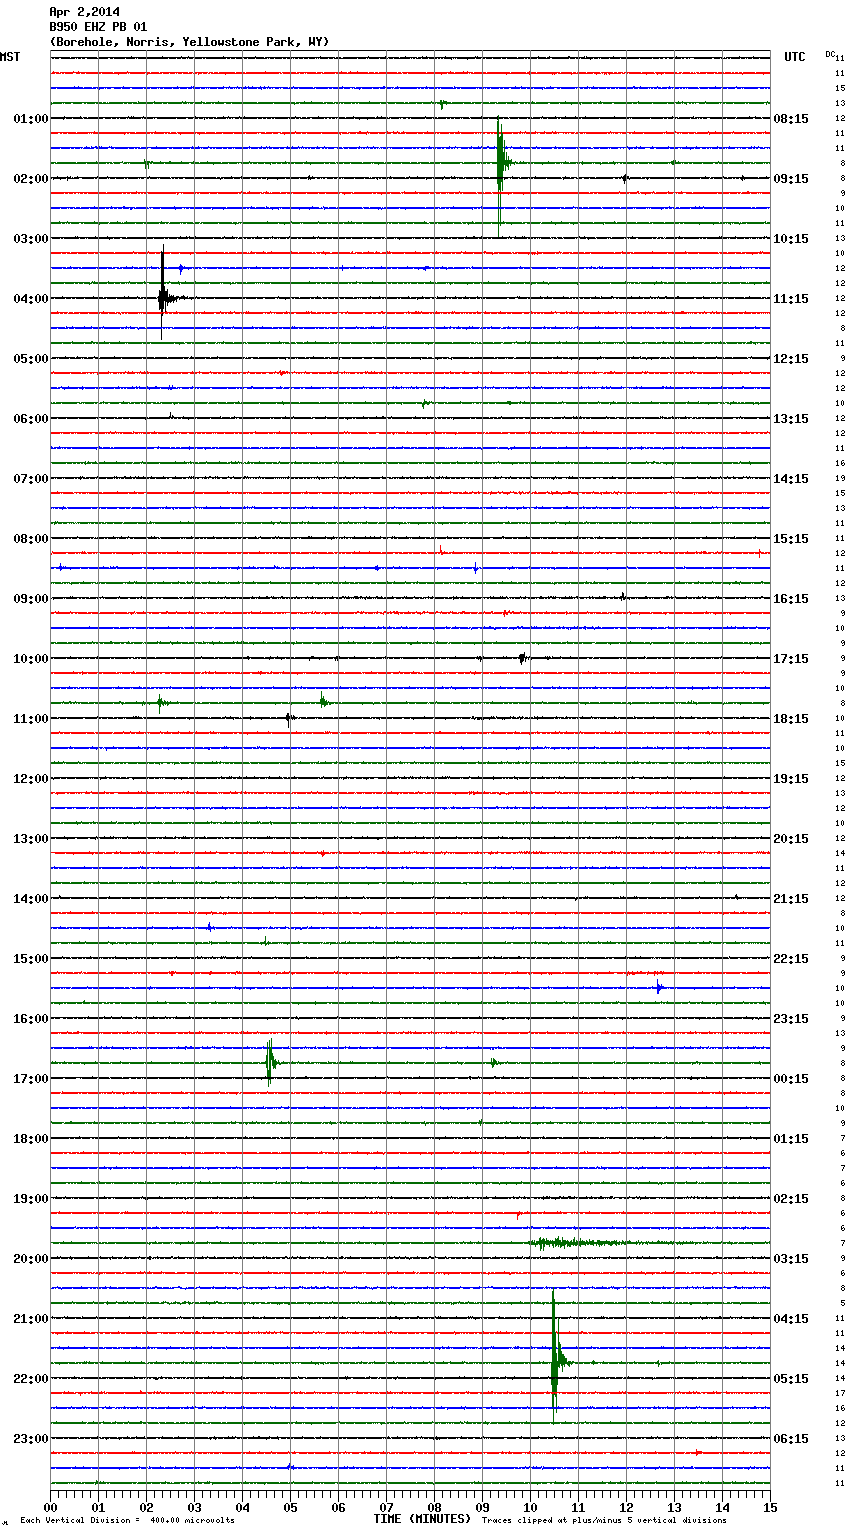This screenshot has width=850, height=1534.
Task: Click the 08:00 MST time label
Action: (31, 539)
